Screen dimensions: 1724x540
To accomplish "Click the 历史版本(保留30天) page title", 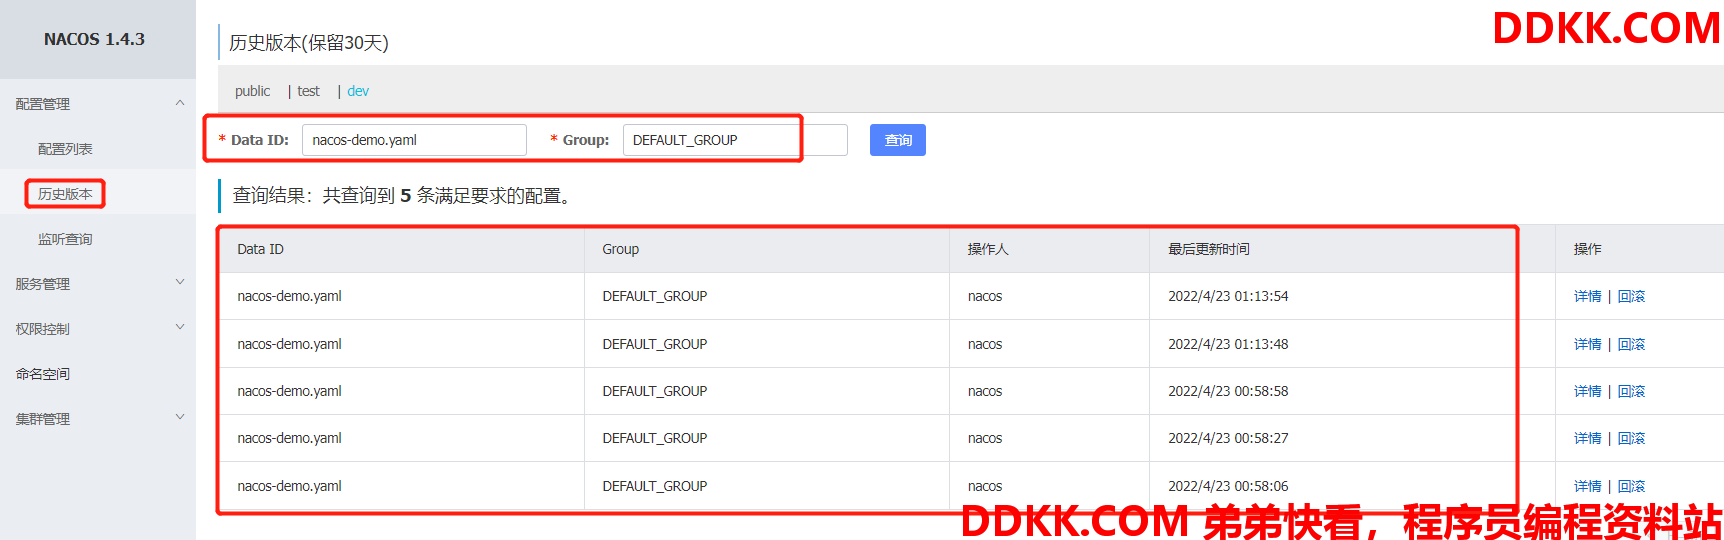I will pos(309,43).
